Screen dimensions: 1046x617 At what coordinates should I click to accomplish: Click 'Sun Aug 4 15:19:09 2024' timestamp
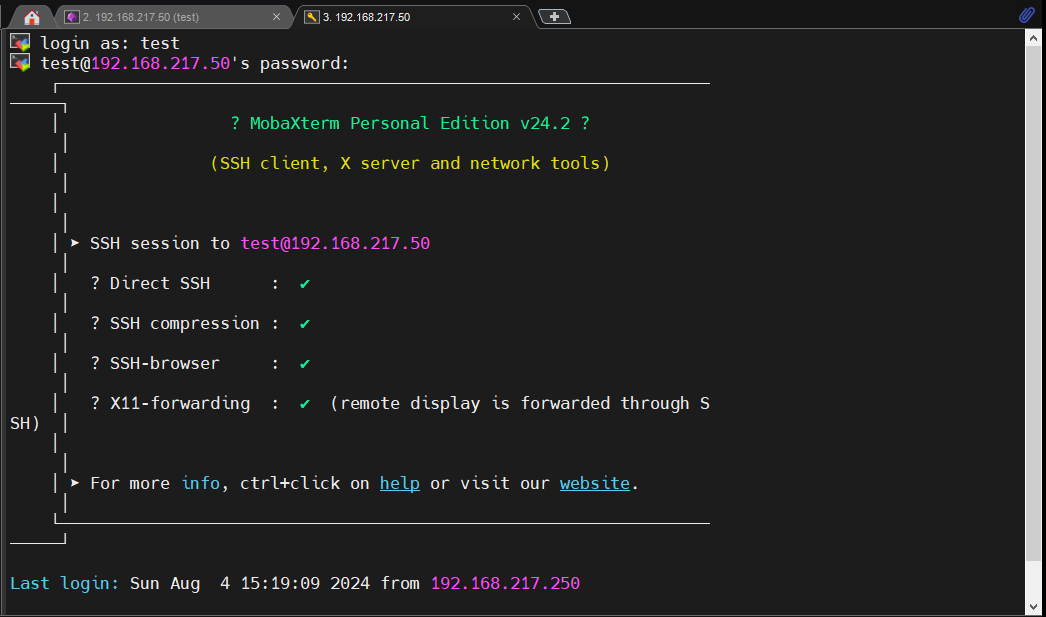coord(249,584)
